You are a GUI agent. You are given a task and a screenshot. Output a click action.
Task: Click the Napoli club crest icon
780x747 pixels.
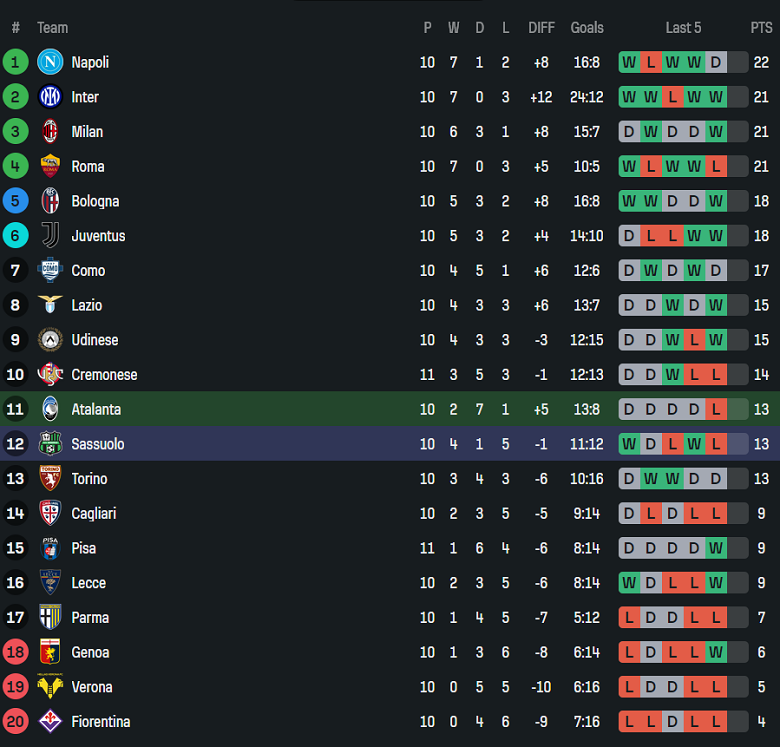(50, 62)
